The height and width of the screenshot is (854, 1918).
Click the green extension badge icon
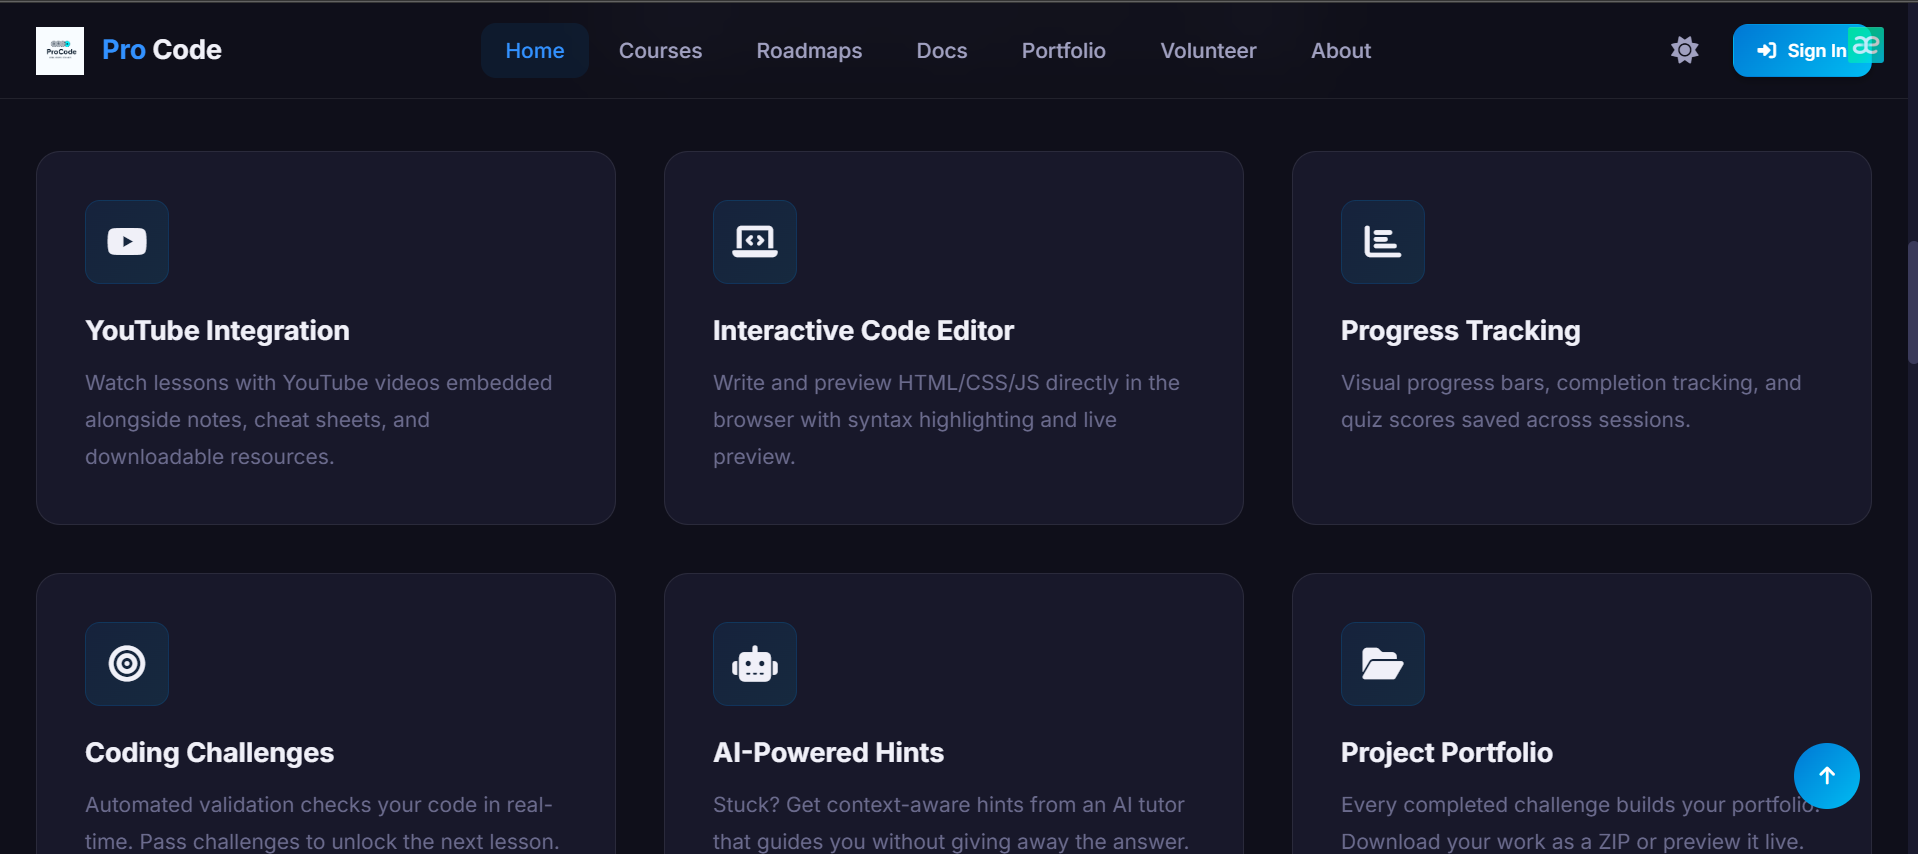(x=1866, y=45)
